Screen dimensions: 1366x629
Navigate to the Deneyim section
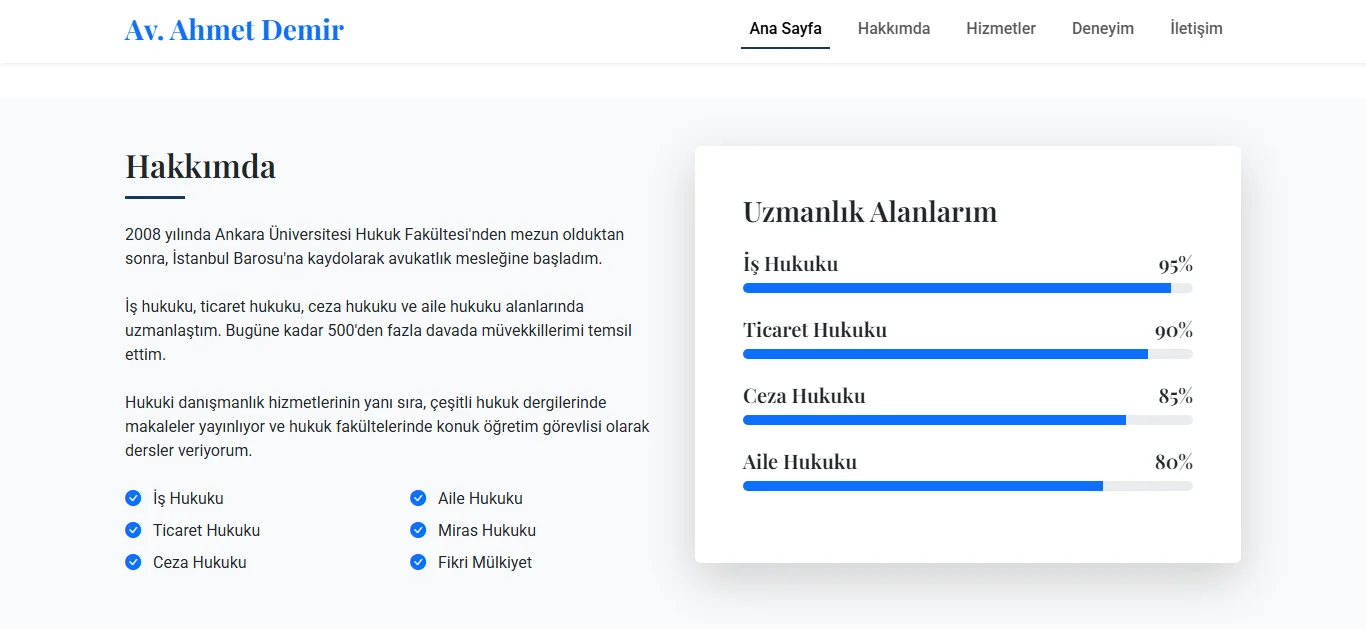1103,29
